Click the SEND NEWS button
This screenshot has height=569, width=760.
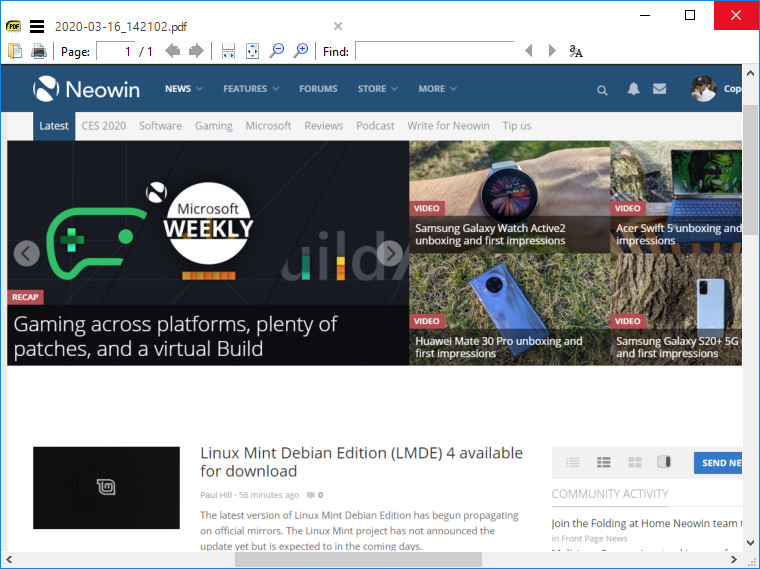718,463
